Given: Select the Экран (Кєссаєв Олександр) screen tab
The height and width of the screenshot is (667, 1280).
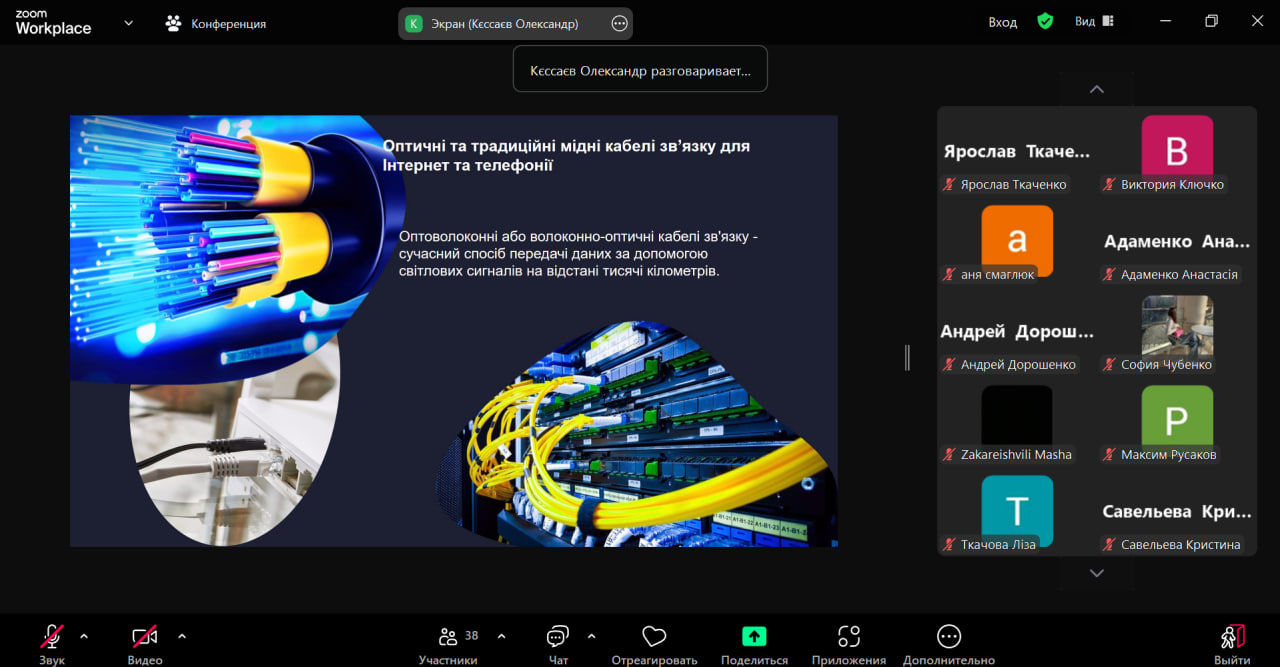Looking at the screenshot, I should tap(515, 23).
